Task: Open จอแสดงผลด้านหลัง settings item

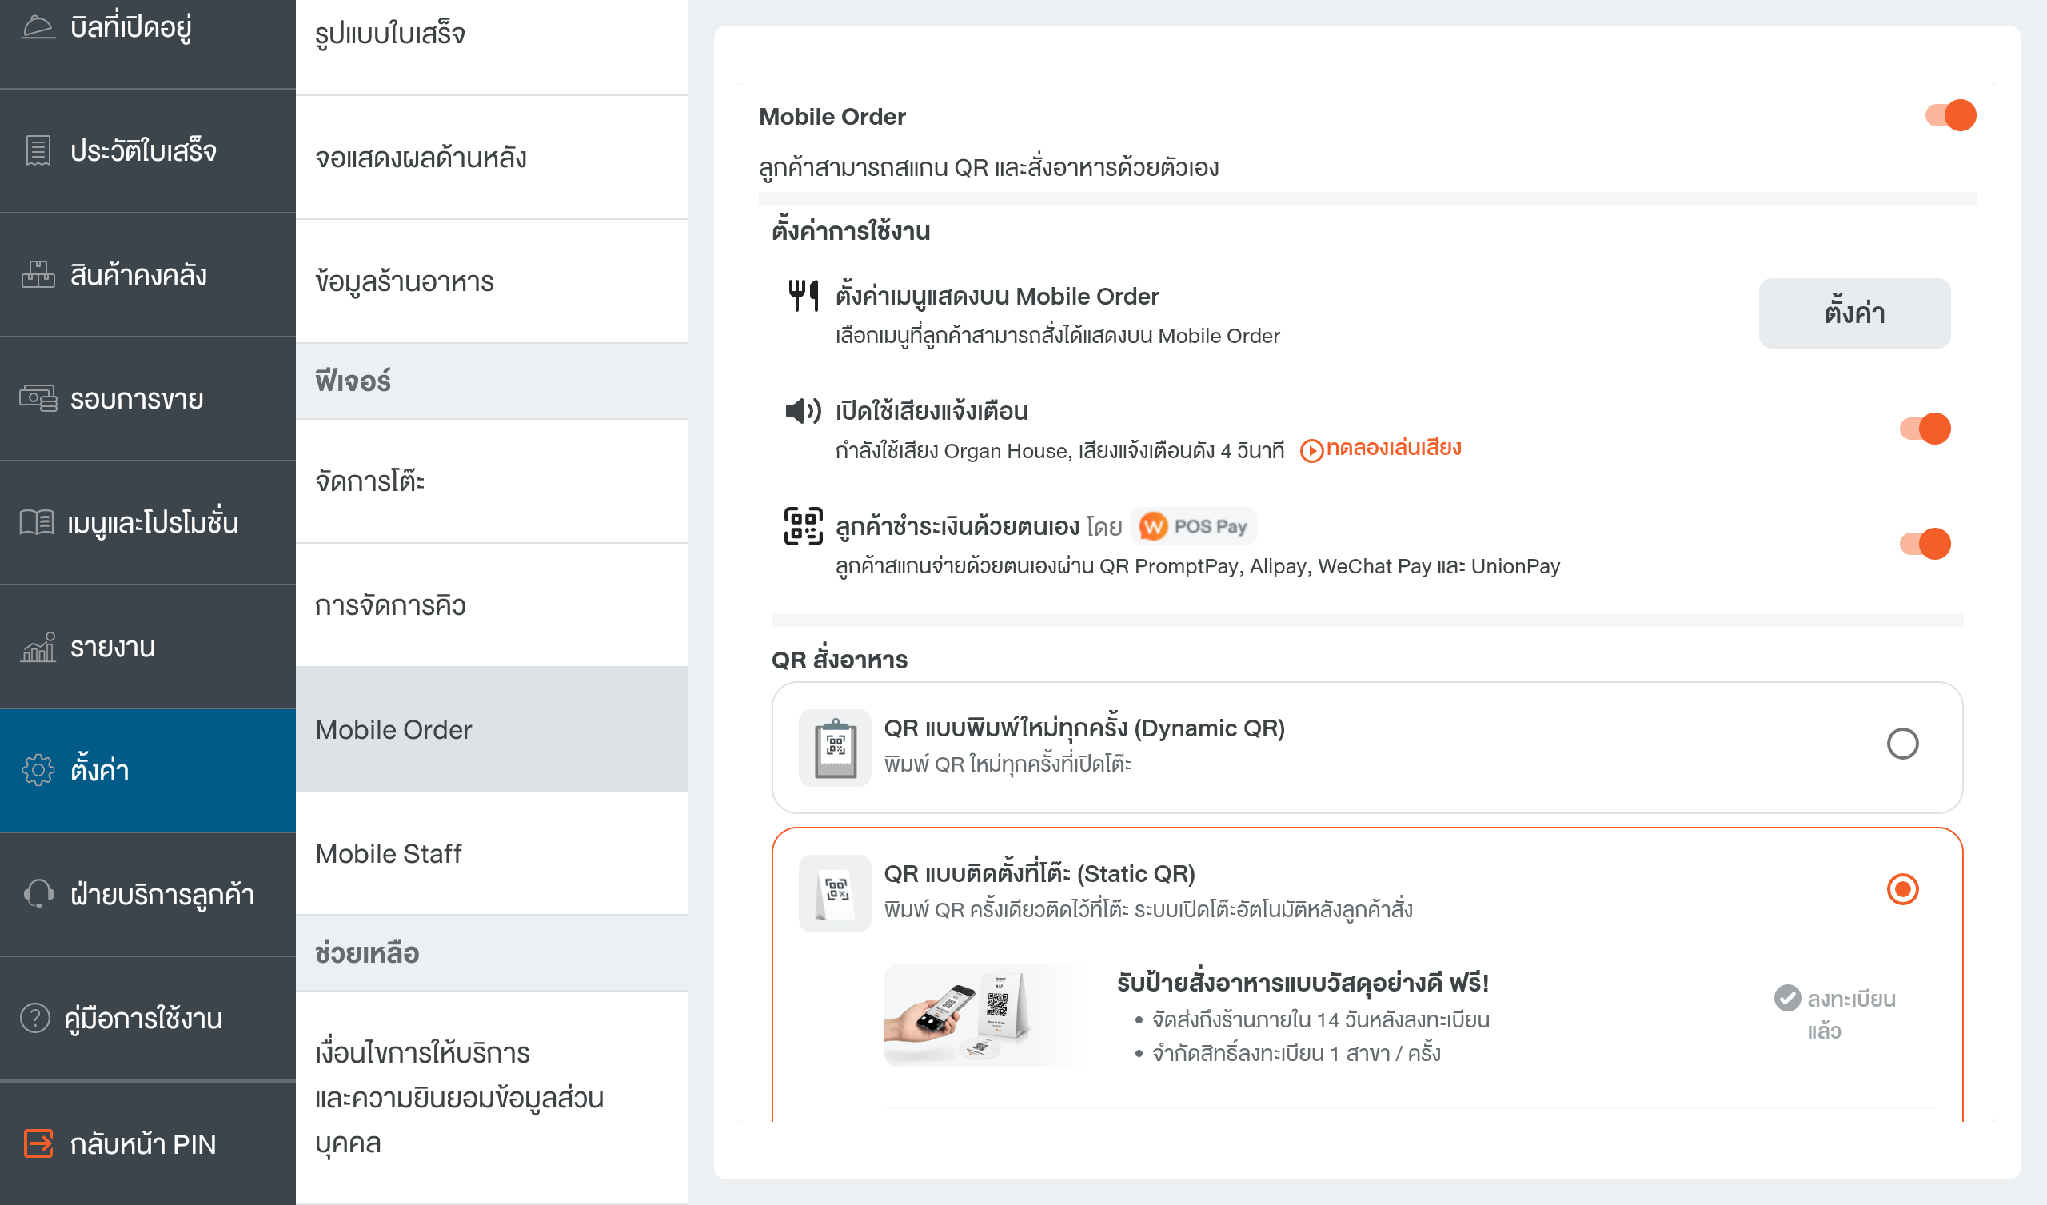Action: (492, 158)
